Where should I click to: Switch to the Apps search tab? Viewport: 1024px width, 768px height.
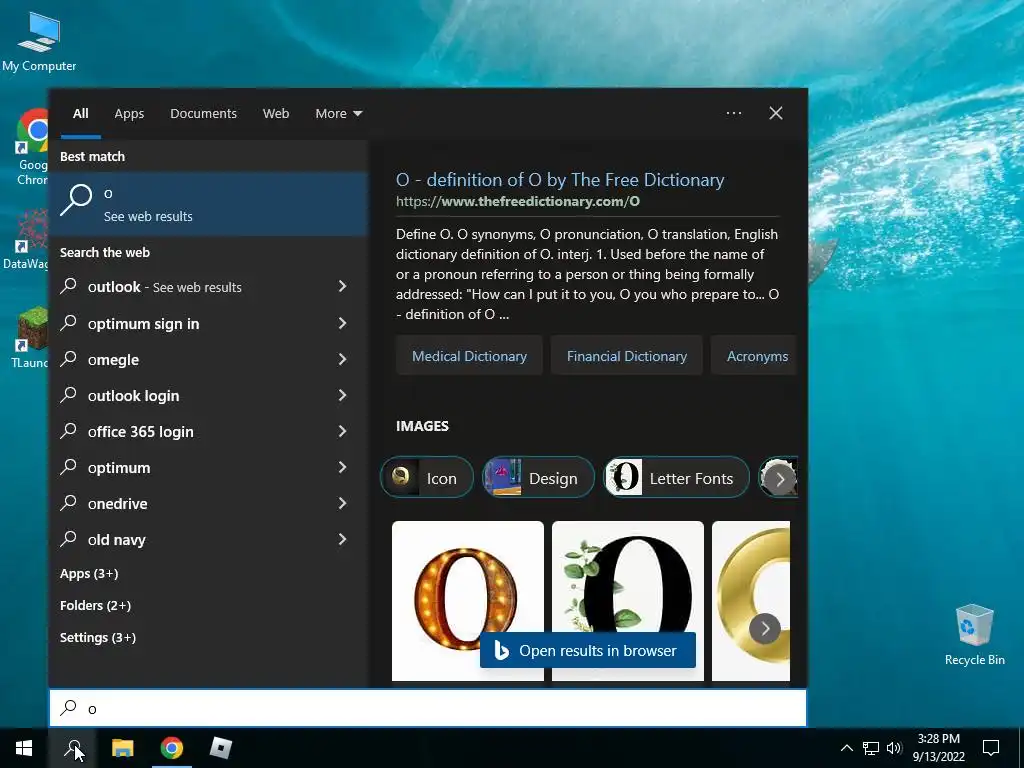[x=129, y=114]
